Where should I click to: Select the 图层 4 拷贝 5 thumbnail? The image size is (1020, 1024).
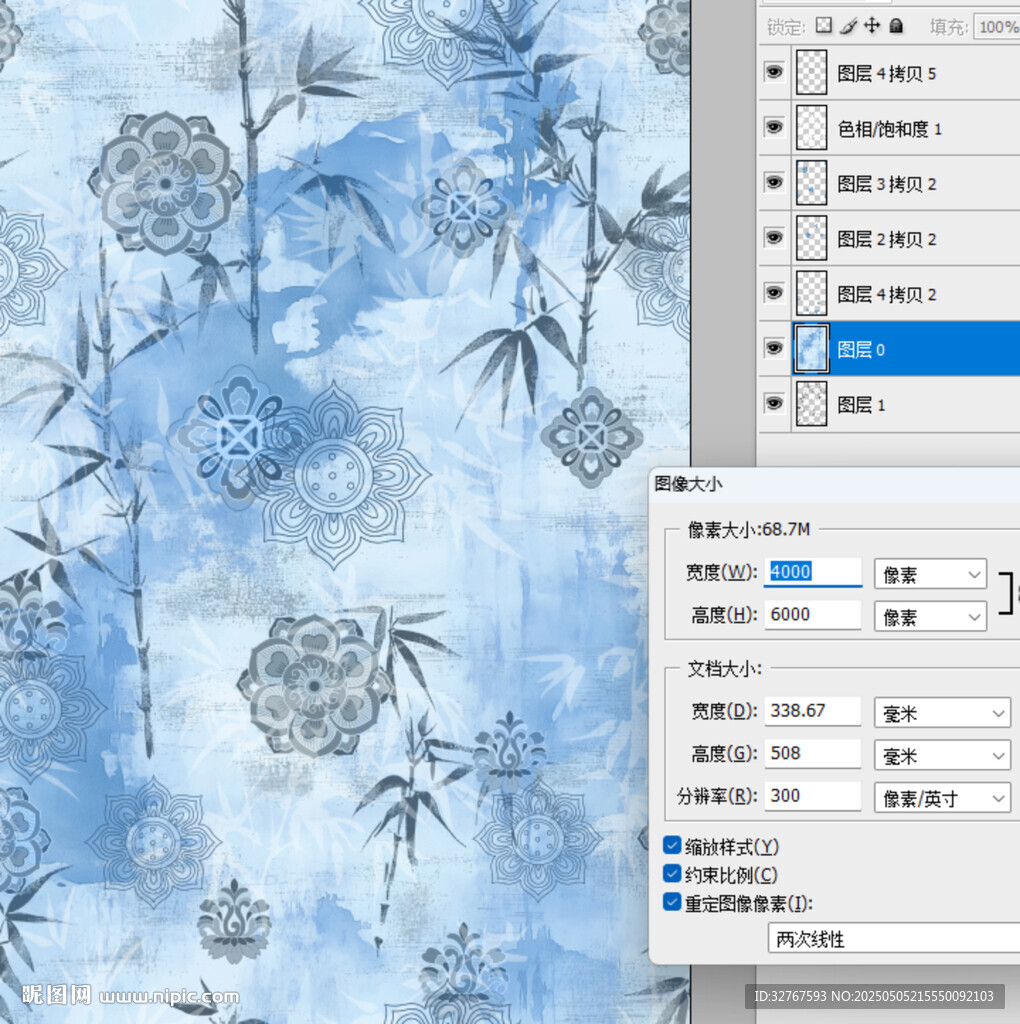(x=812, y=72)
